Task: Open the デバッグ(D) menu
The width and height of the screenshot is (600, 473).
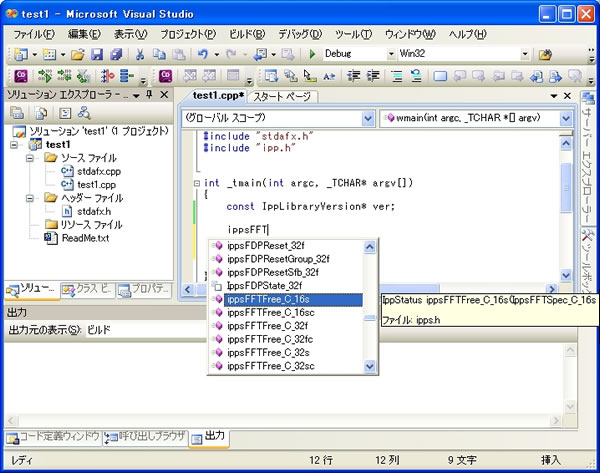Action: pos(300,34)
